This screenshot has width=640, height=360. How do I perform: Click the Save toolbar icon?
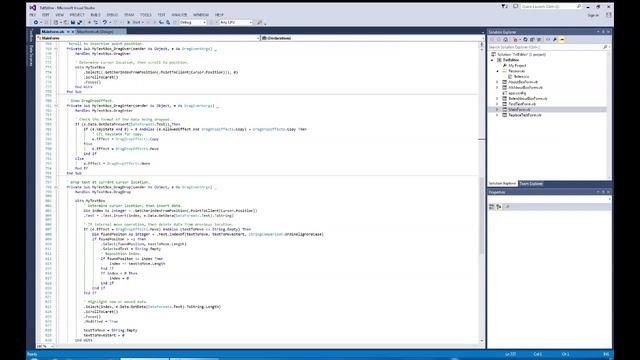click(73, 22)
